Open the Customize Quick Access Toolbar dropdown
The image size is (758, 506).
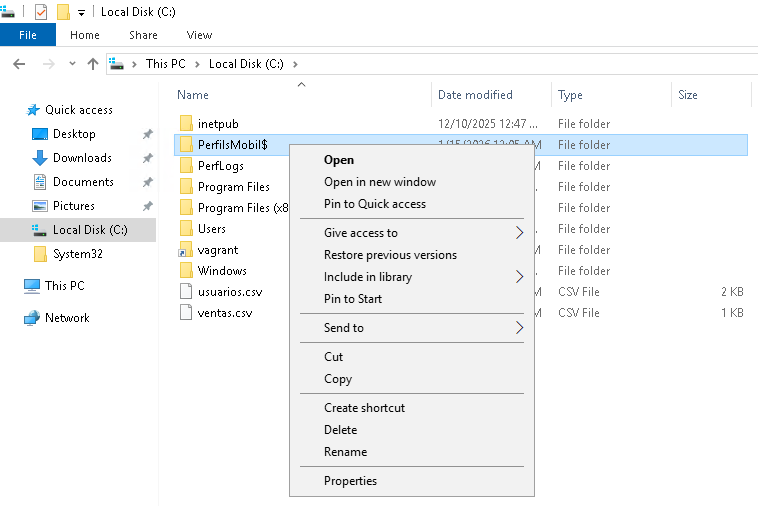click(81, 12)
